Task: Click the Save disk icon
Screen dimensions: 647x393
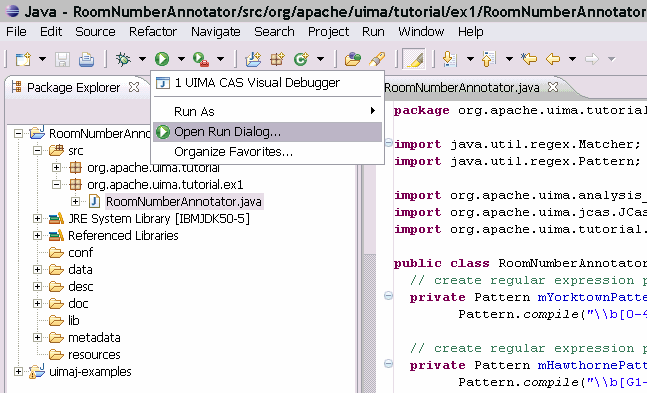Action: (63, 59)
